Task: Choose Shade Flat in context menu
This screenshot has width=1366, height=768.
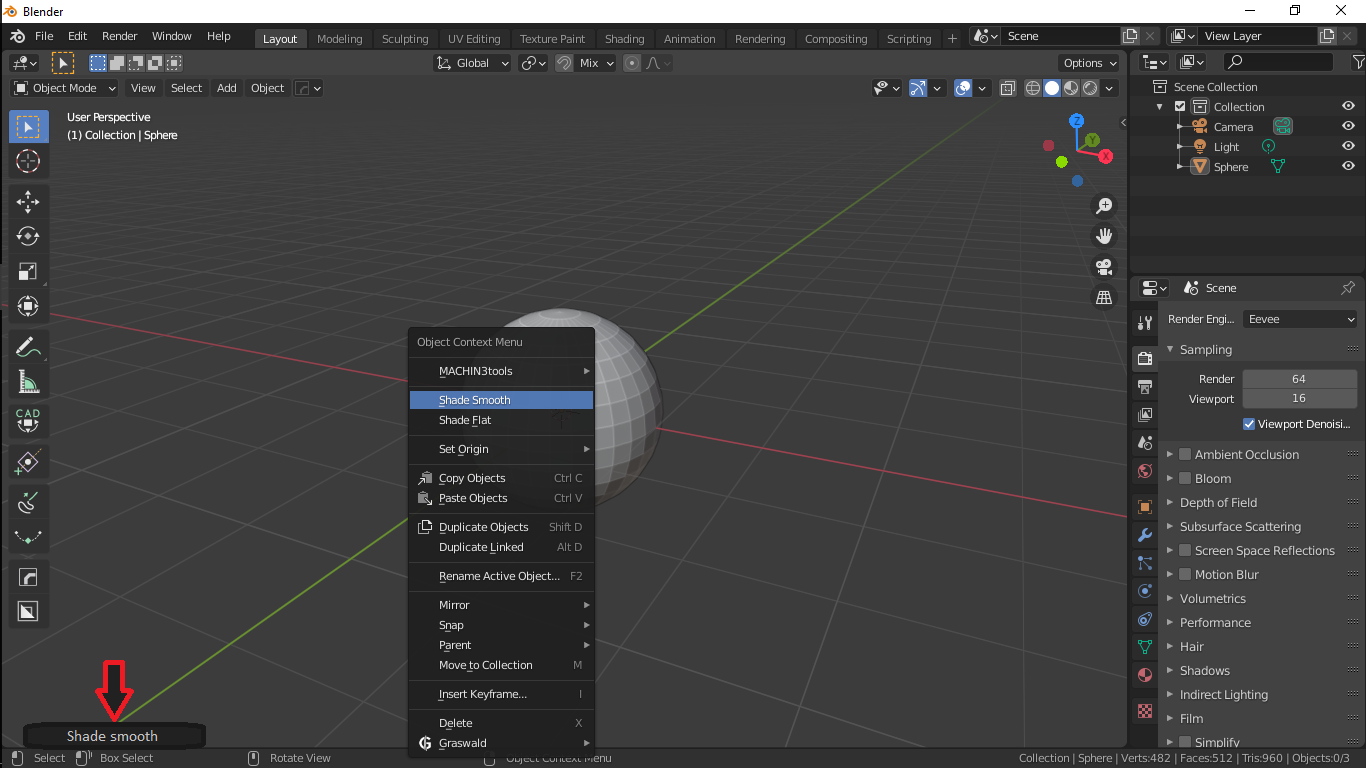Action: pos(501,420)
